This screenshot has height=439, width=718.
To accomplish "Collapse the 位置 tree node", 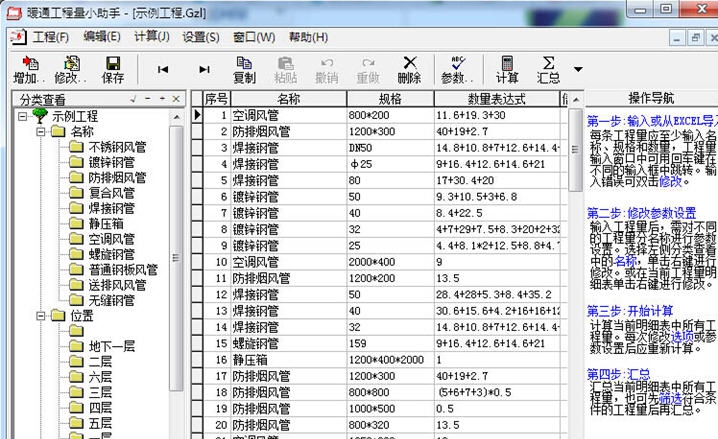I will tap(41, 316).
